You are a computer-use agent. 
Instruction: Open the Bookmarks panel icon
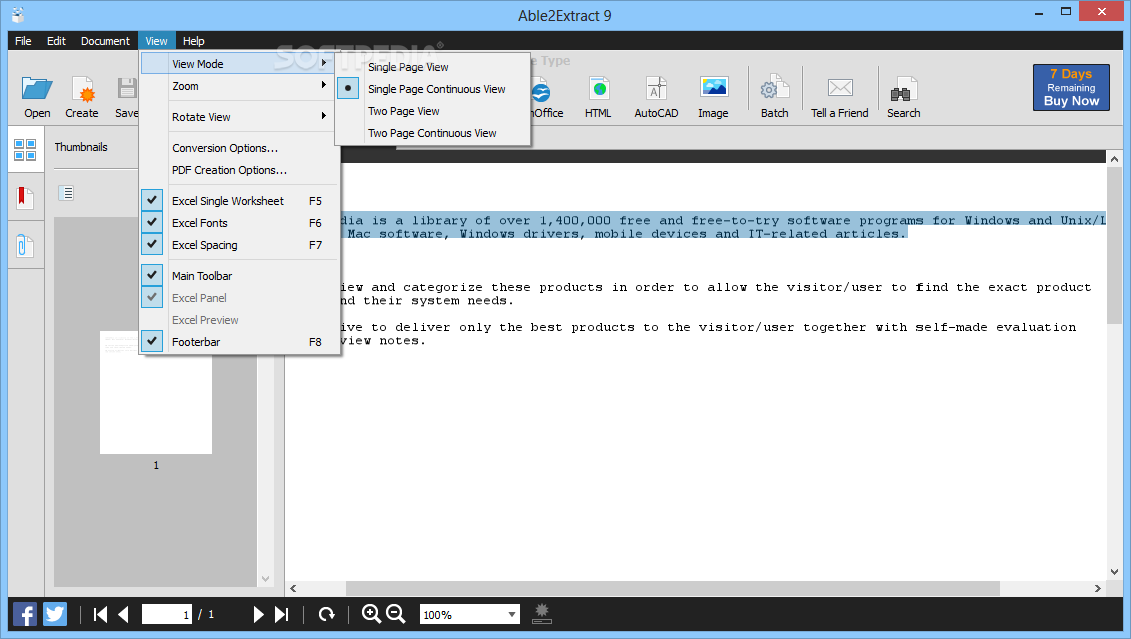click(25, 198)
